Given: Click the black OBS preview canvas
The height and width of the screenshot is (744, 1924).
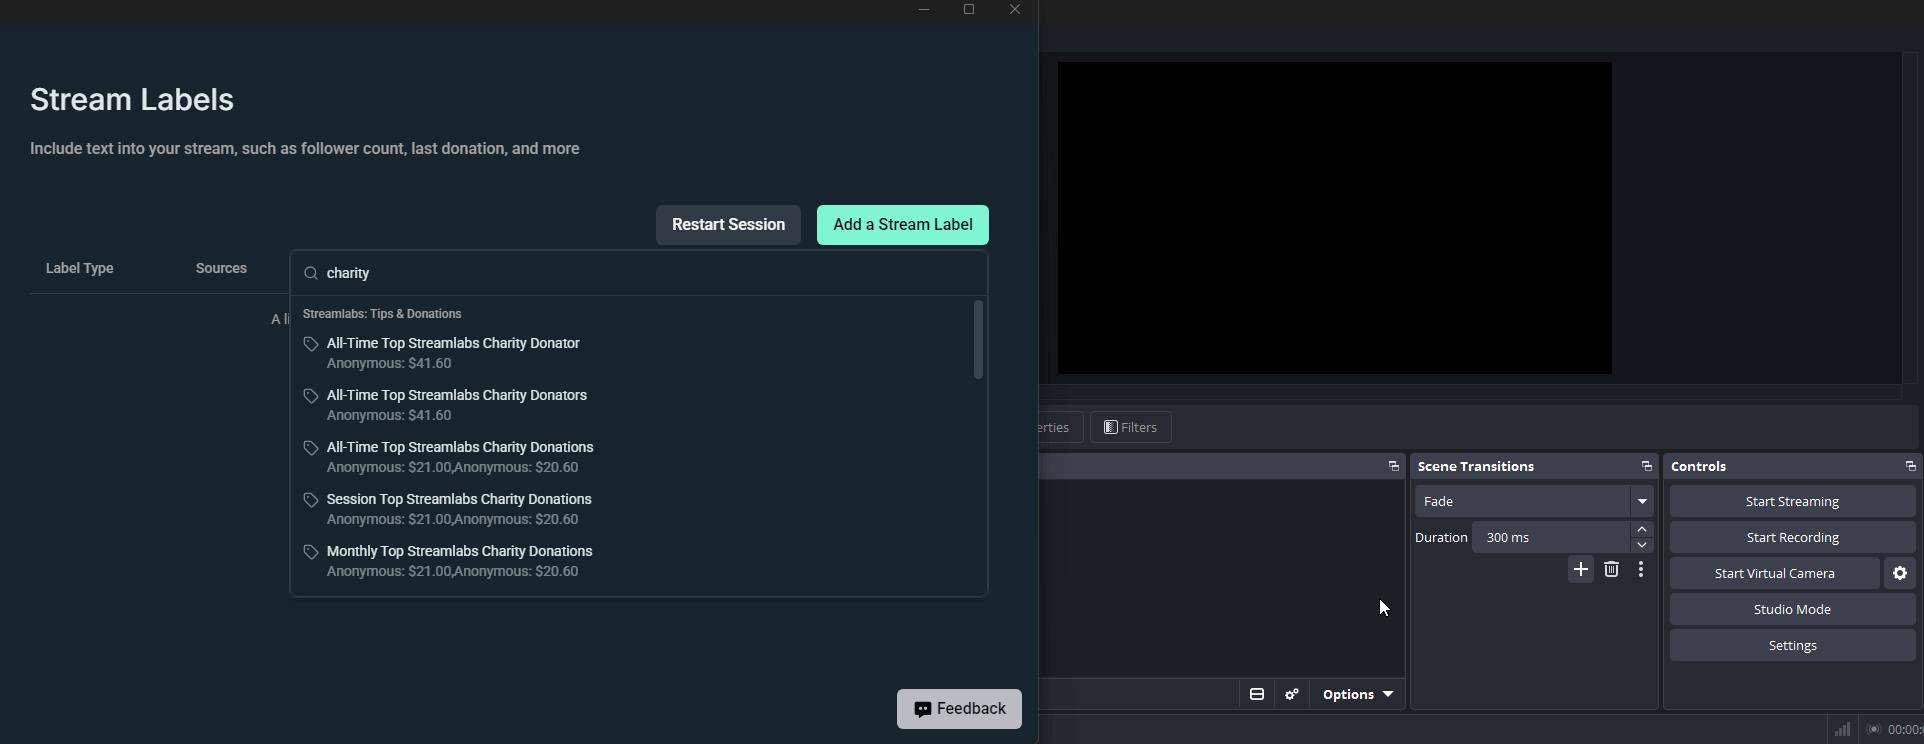Looking at the screenshot, I should pos(1334,218).
